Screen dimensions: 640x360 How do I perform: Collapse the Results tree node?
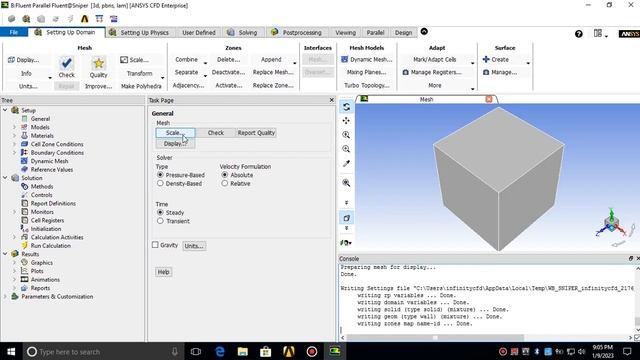(5, 254)
